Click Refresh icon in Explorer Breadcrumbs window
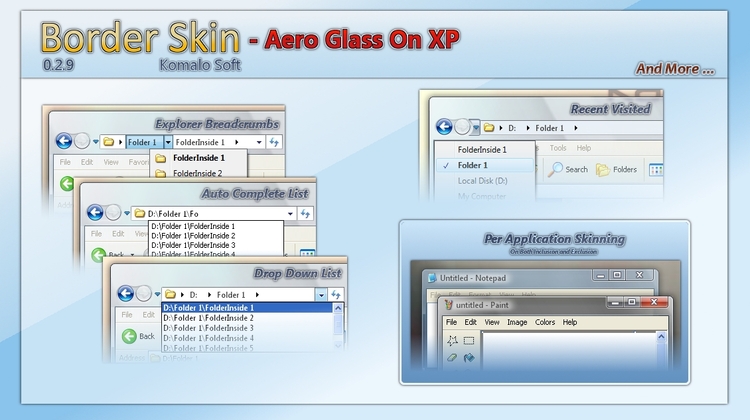750x420 pixels. (x=274, y=142)
